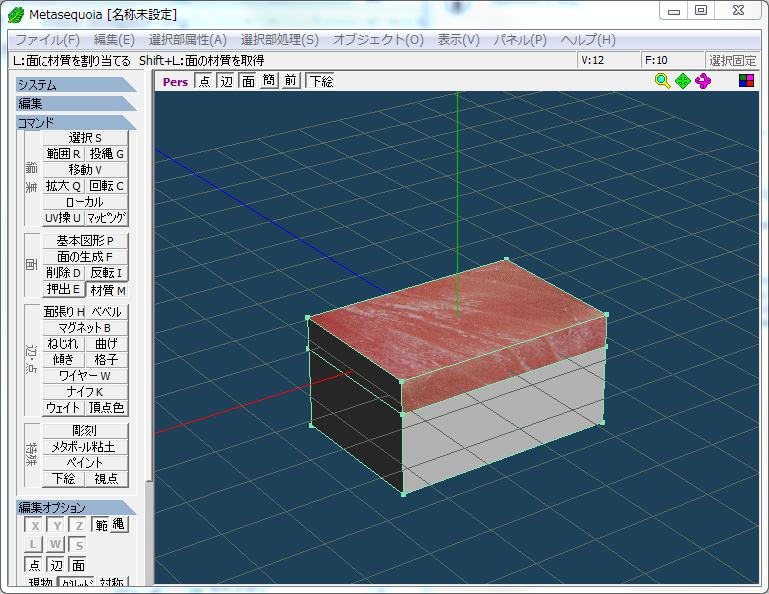Select the マグネット B magnet command

point(85,328)
